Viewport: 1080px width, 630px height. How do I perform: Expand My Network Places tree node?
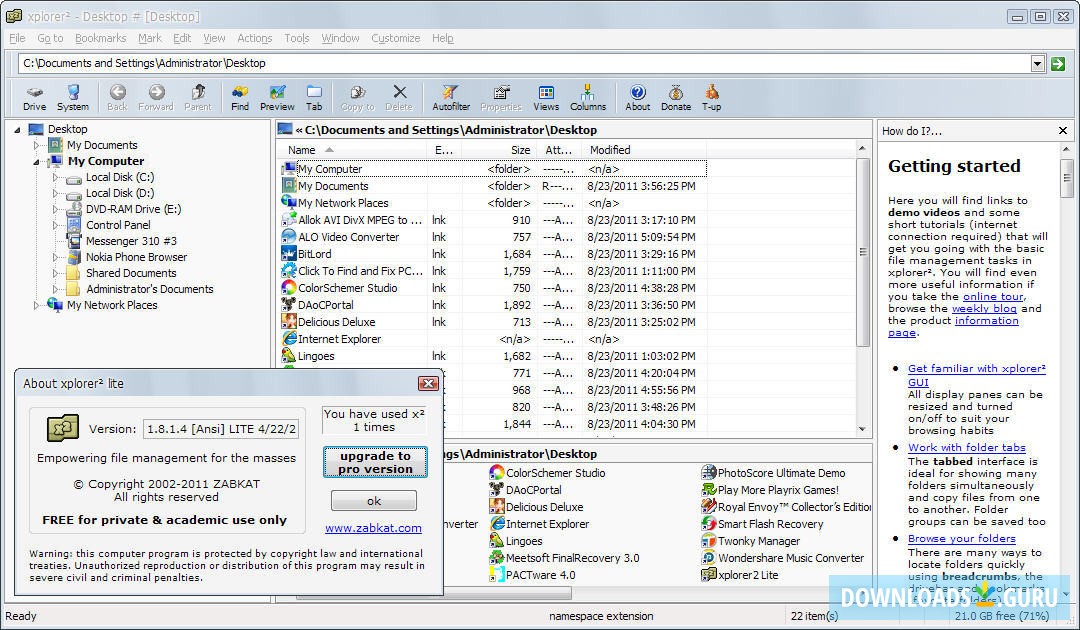point(38,305)
